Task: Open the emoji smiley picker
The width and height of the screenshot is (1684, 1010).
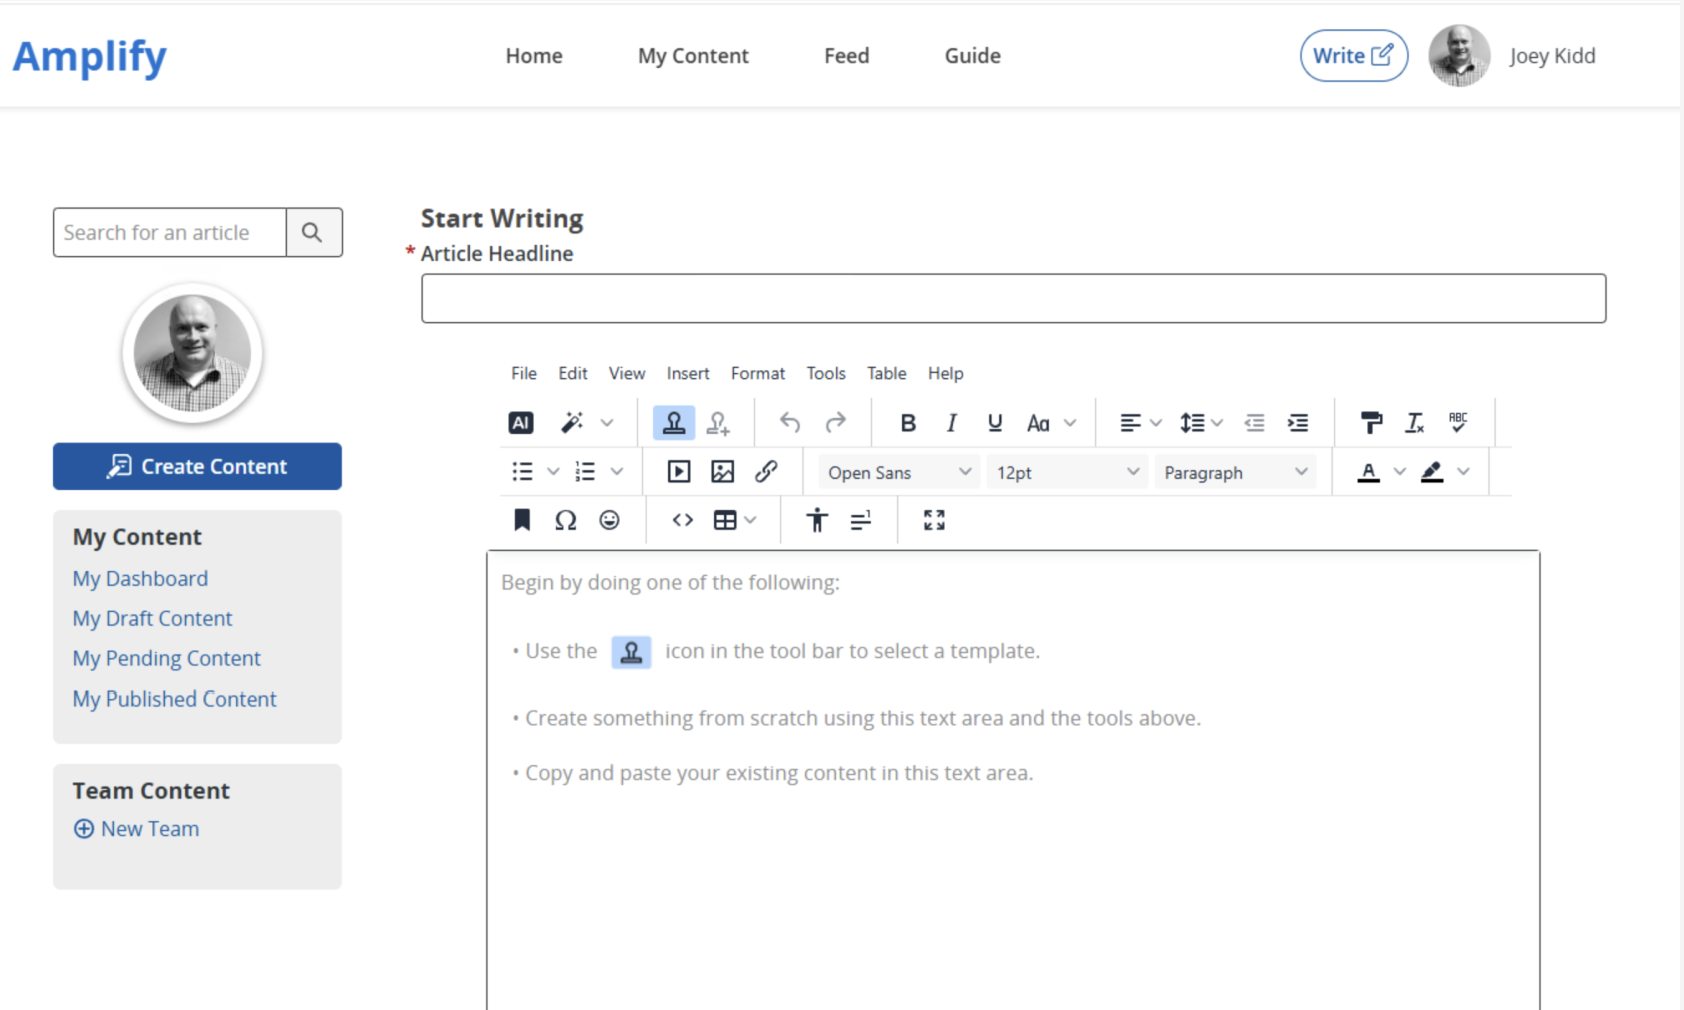Action: [609, 520]
